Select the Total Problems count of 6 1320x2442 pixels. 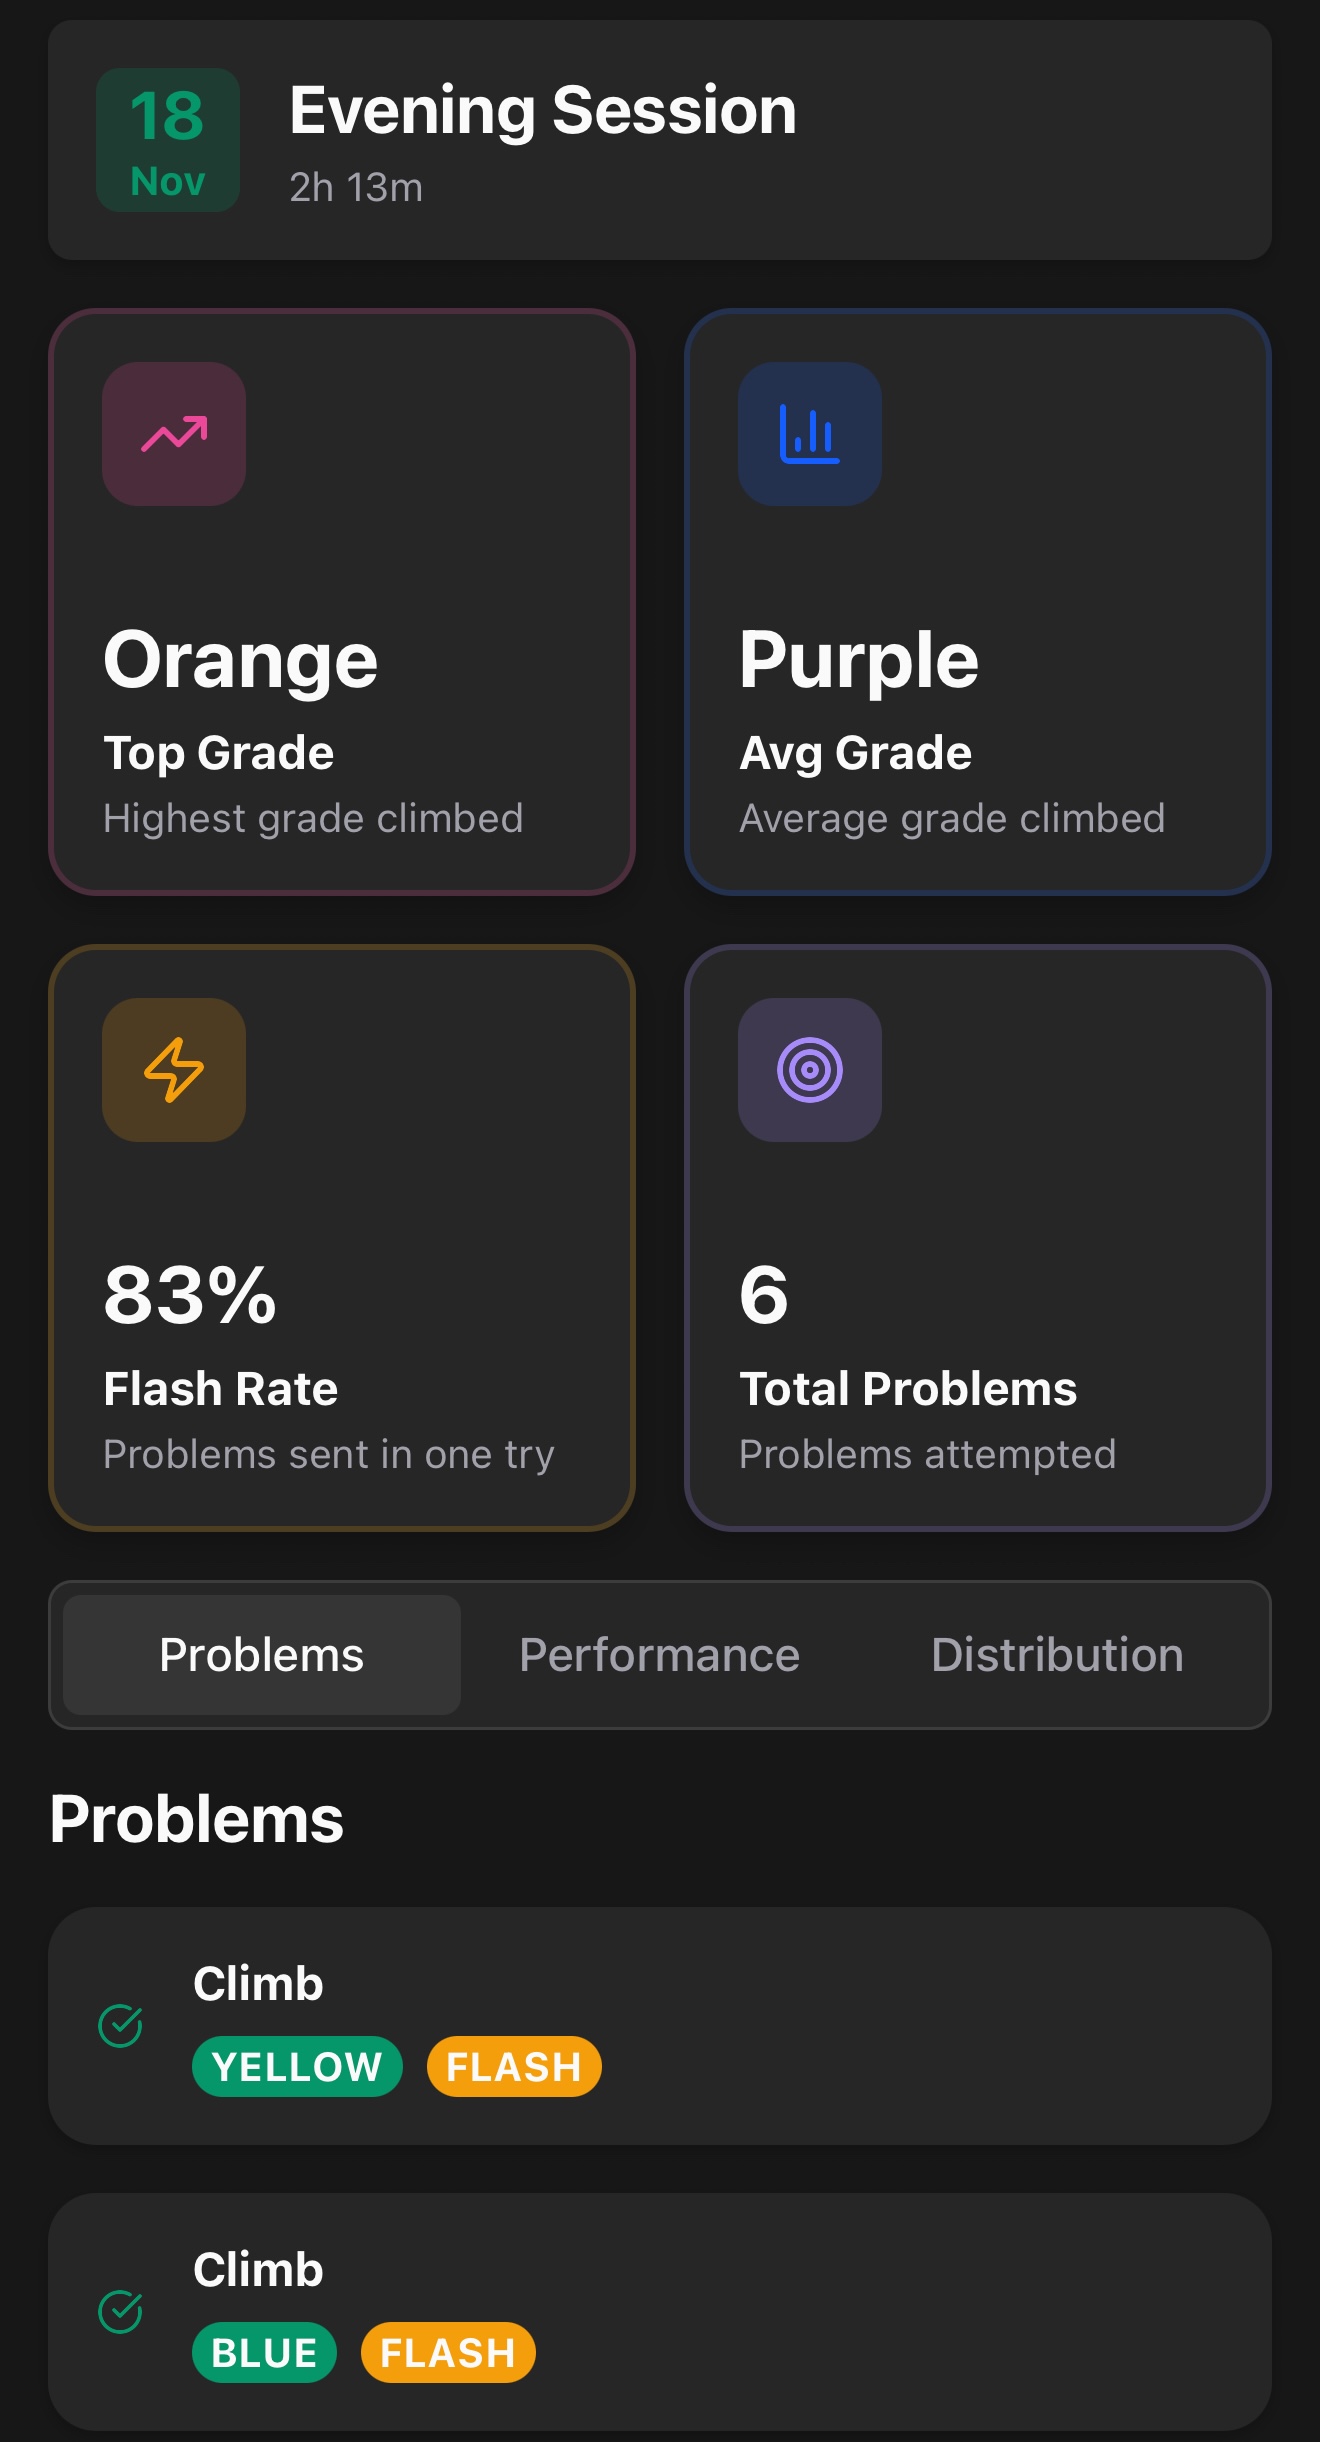(x=764, y=1295)
